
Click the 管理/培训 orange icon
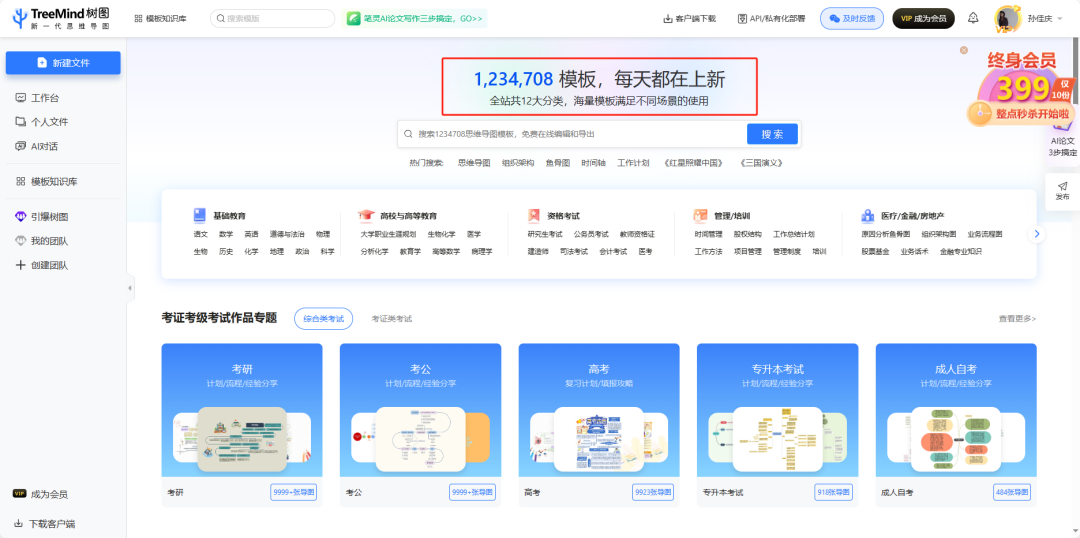(700, 216)
